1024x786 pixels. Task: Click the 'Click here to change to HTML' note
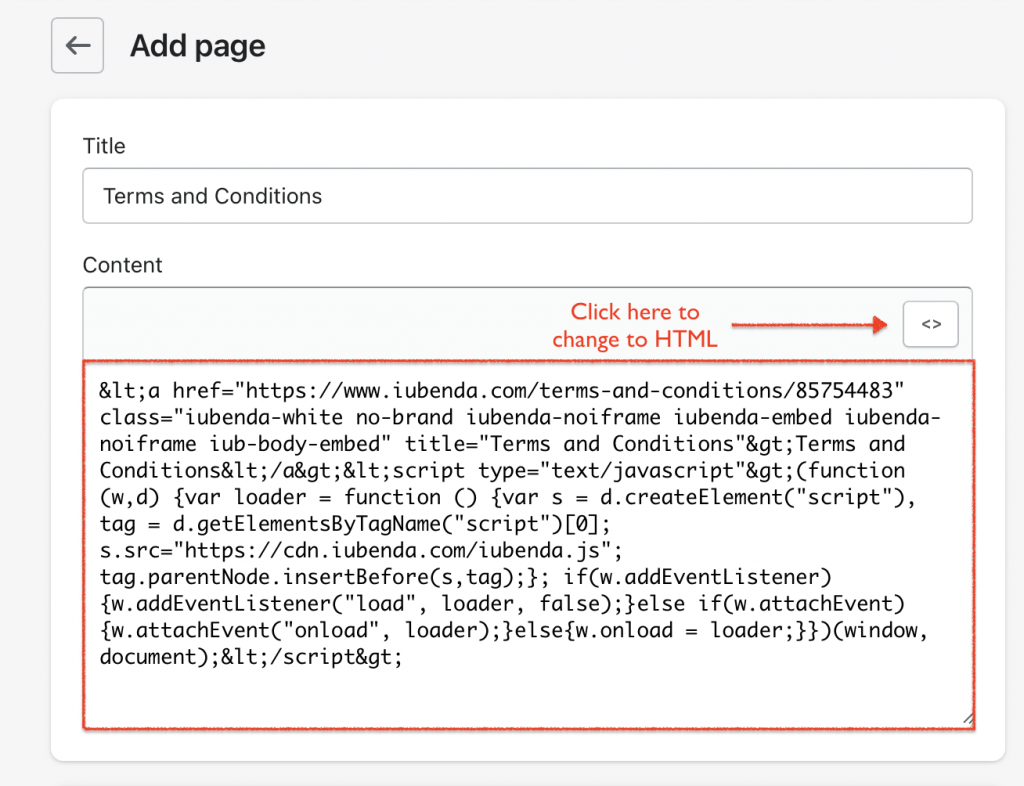pos(634,326)
